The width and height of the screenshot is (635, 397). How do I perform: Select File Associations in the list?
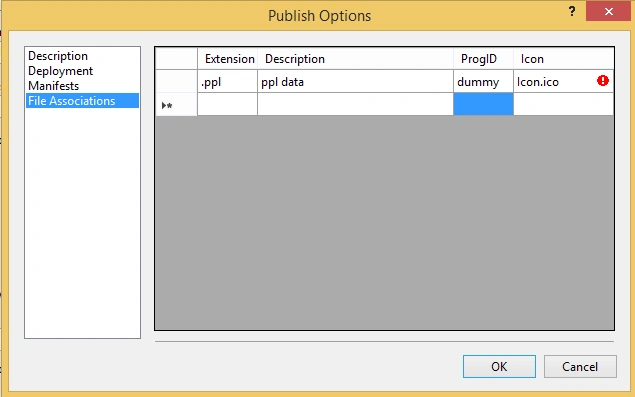point(83,101)
